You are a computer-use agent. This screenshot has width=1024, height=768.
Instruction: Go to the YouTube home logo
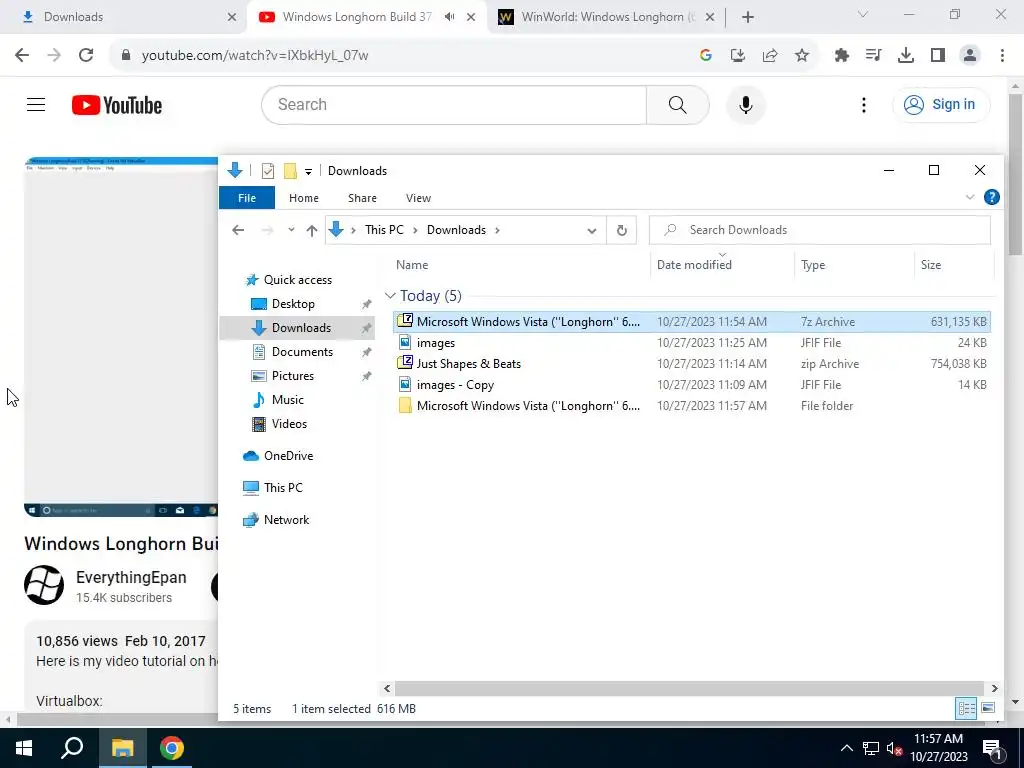[x=117, y=105]
